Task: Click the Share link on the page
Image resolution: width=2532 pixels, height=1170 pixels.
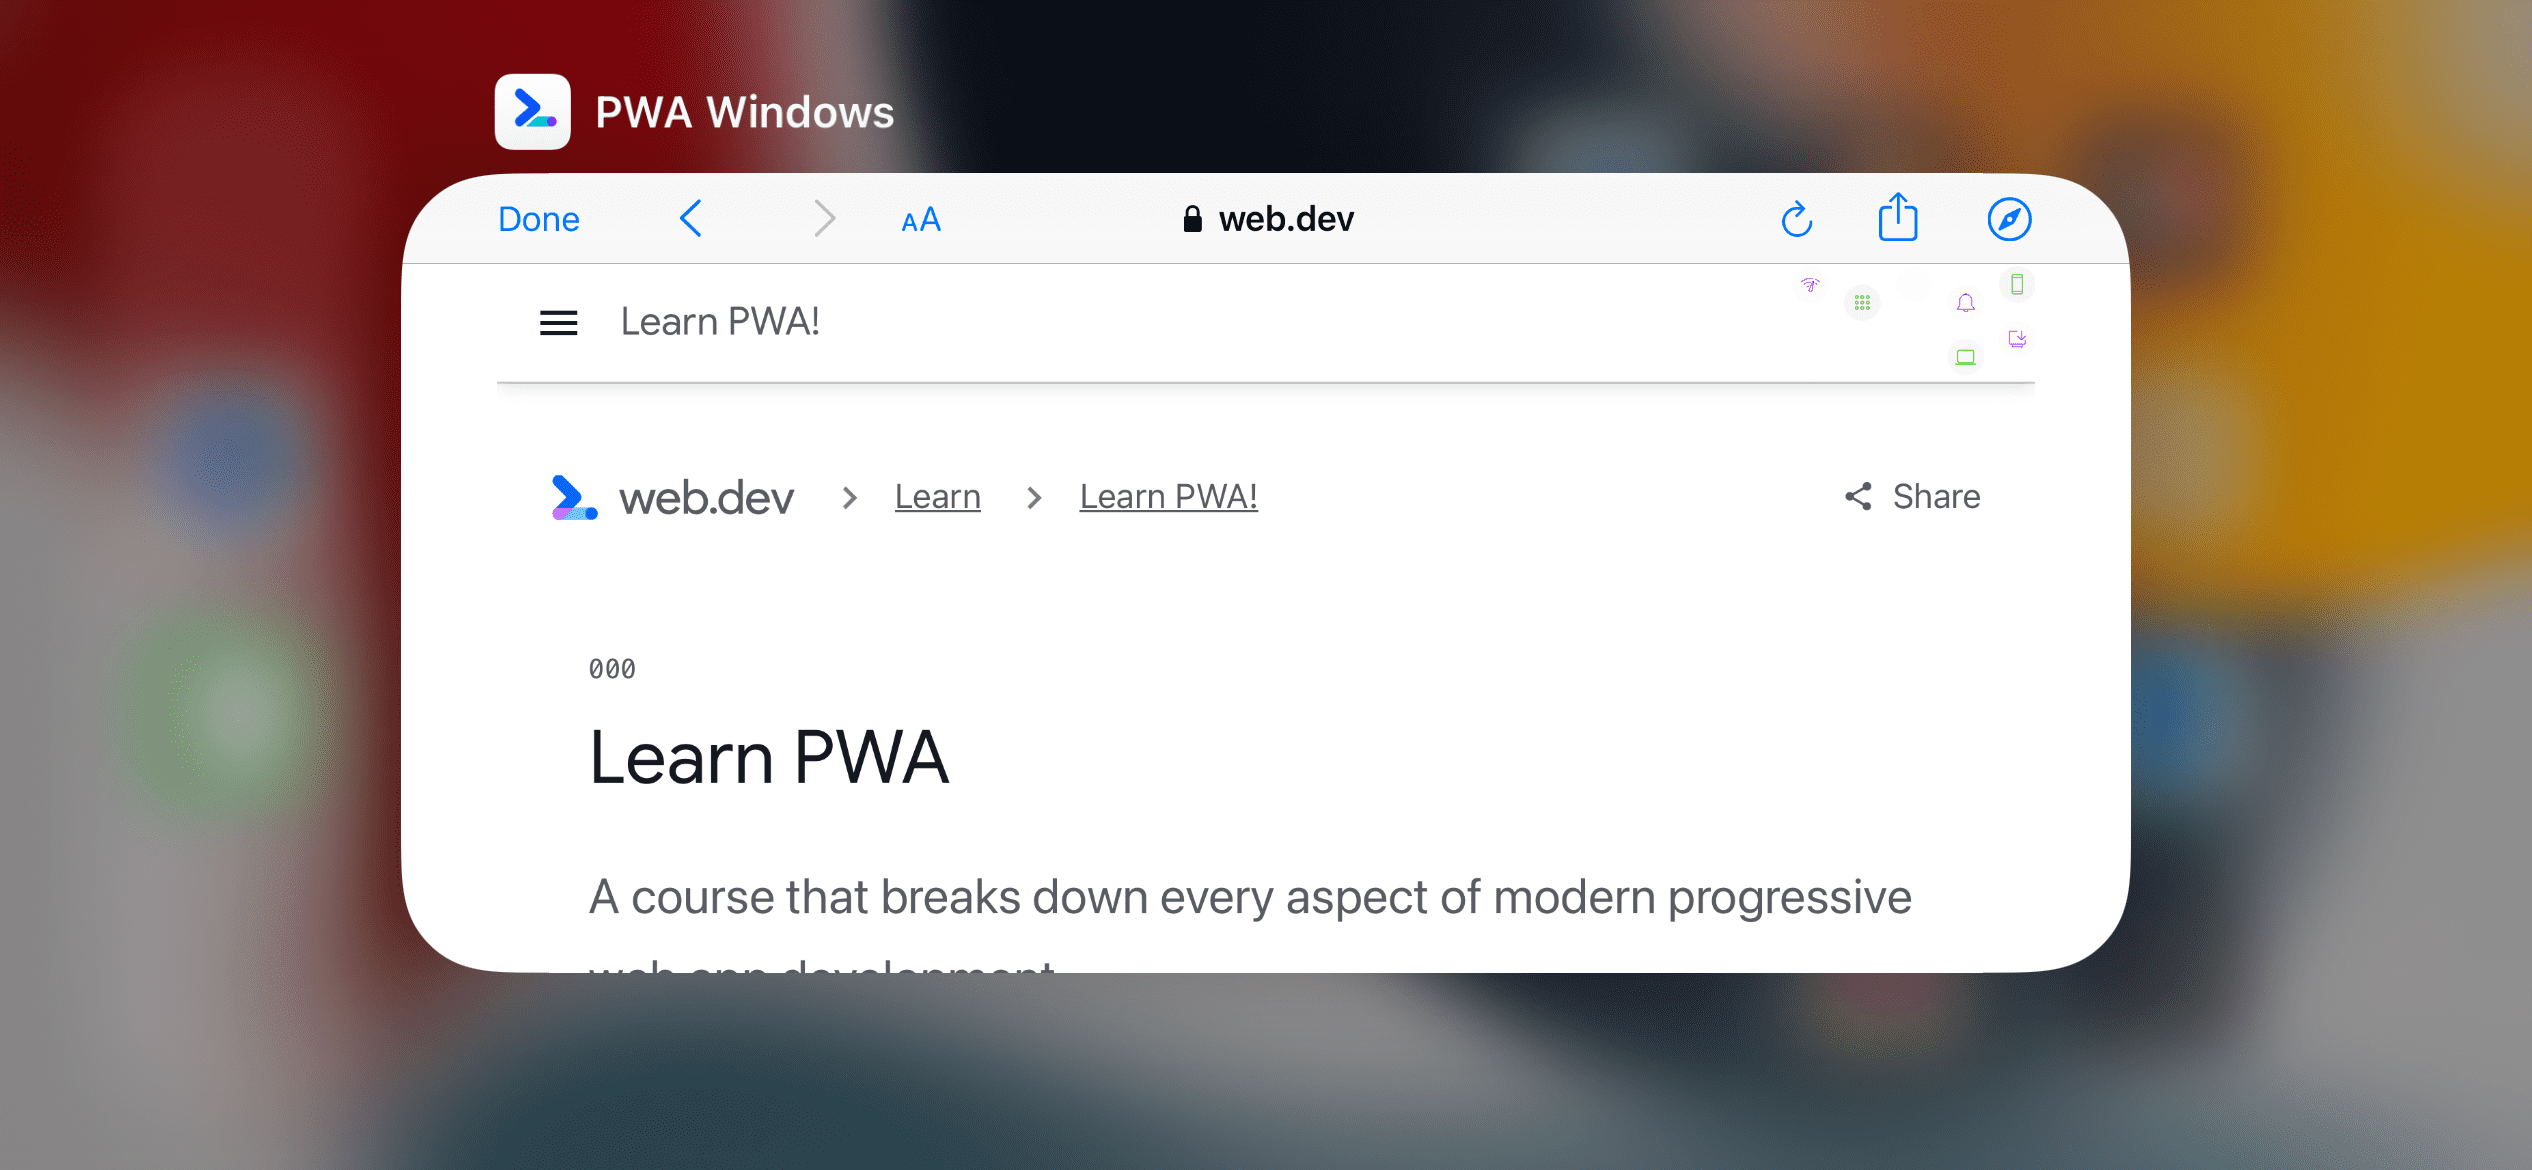Action: (x=1914, y=495)
